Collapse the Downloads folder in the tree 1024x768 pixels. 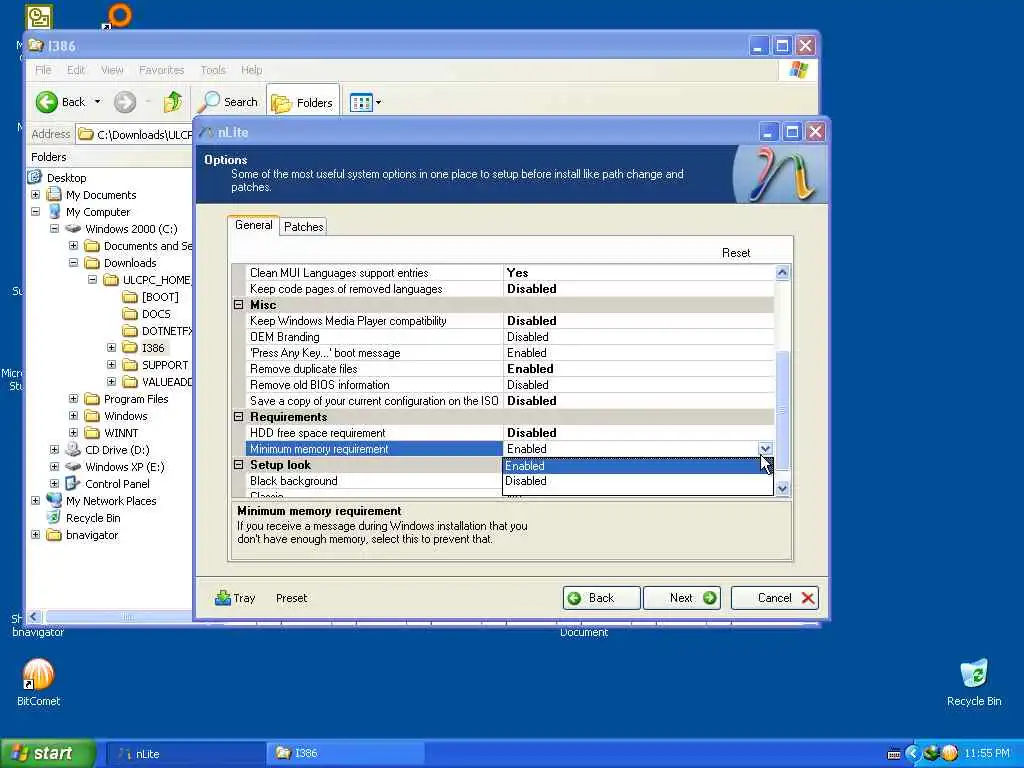click(x=74, y=263)
